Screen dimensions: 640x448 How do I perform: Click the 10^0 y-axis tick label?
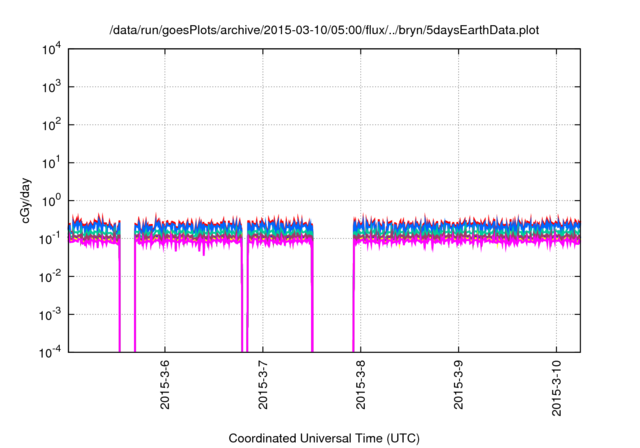click(51, 201)
